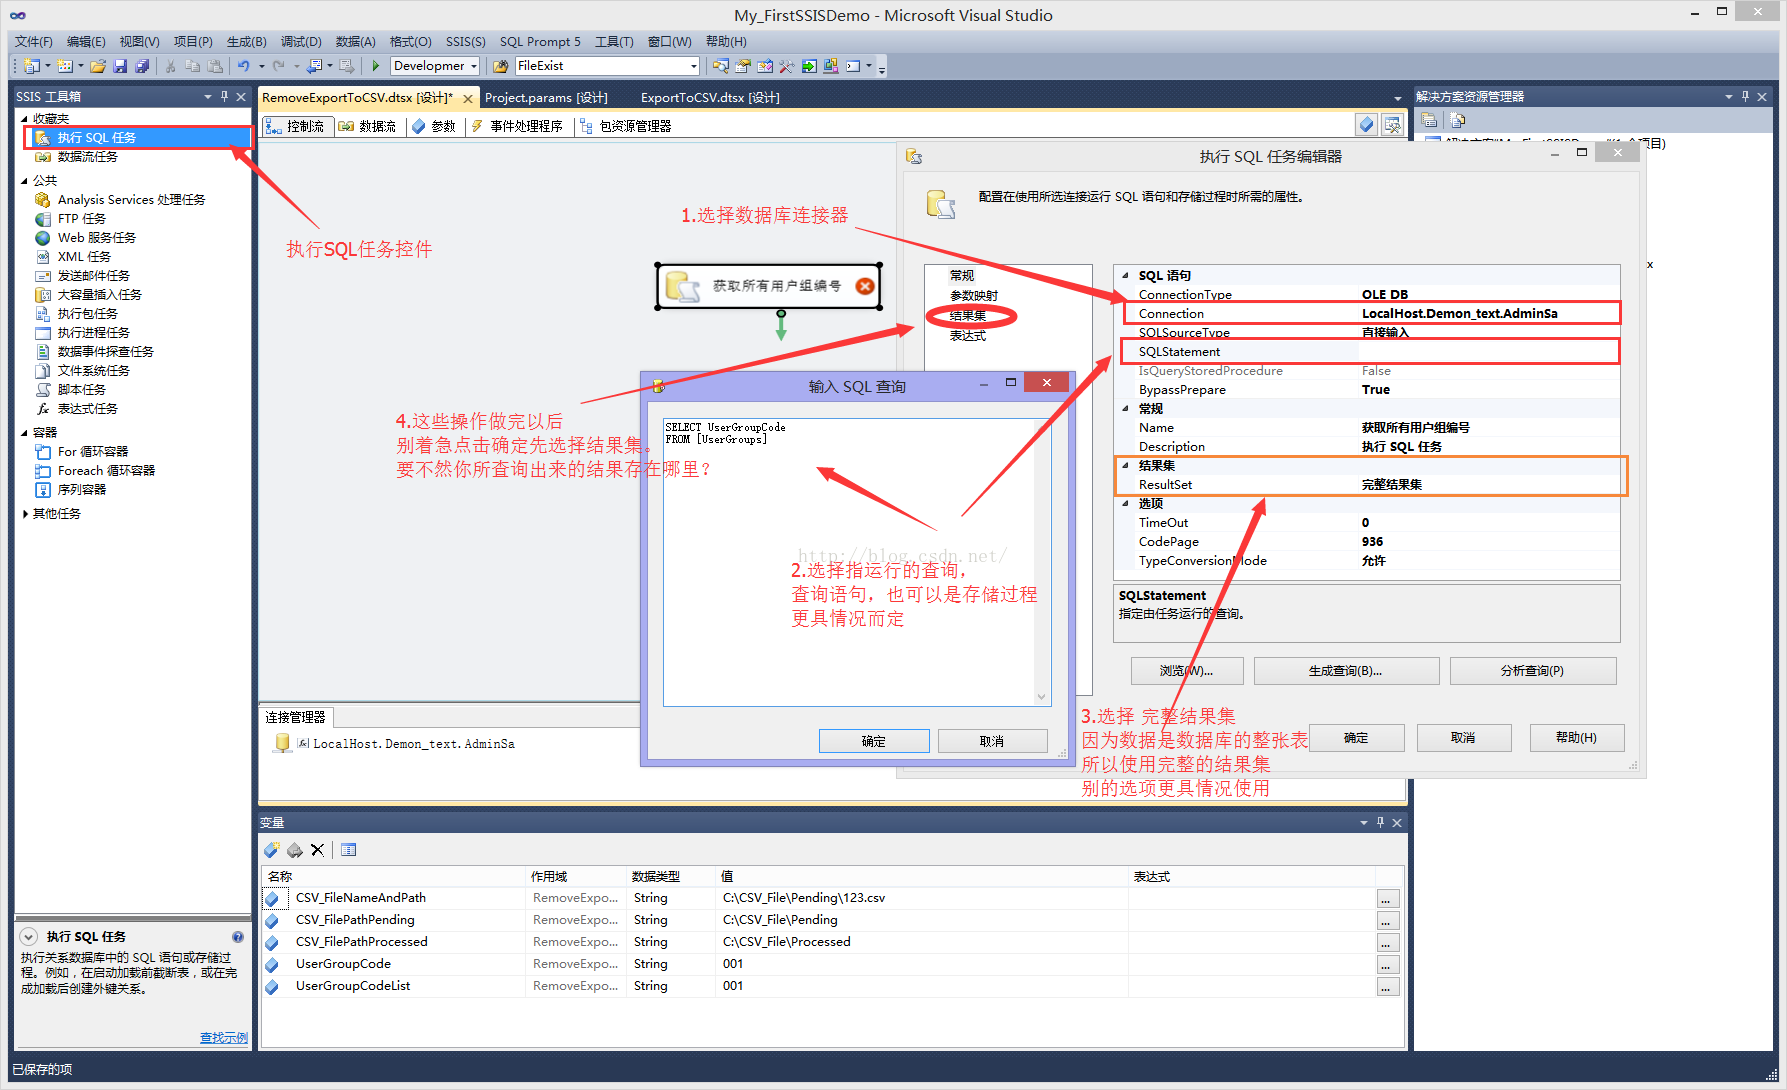
Task: Click 确定 in the 输入 SQL 查询 dialog
Action: tap(874, 741)
